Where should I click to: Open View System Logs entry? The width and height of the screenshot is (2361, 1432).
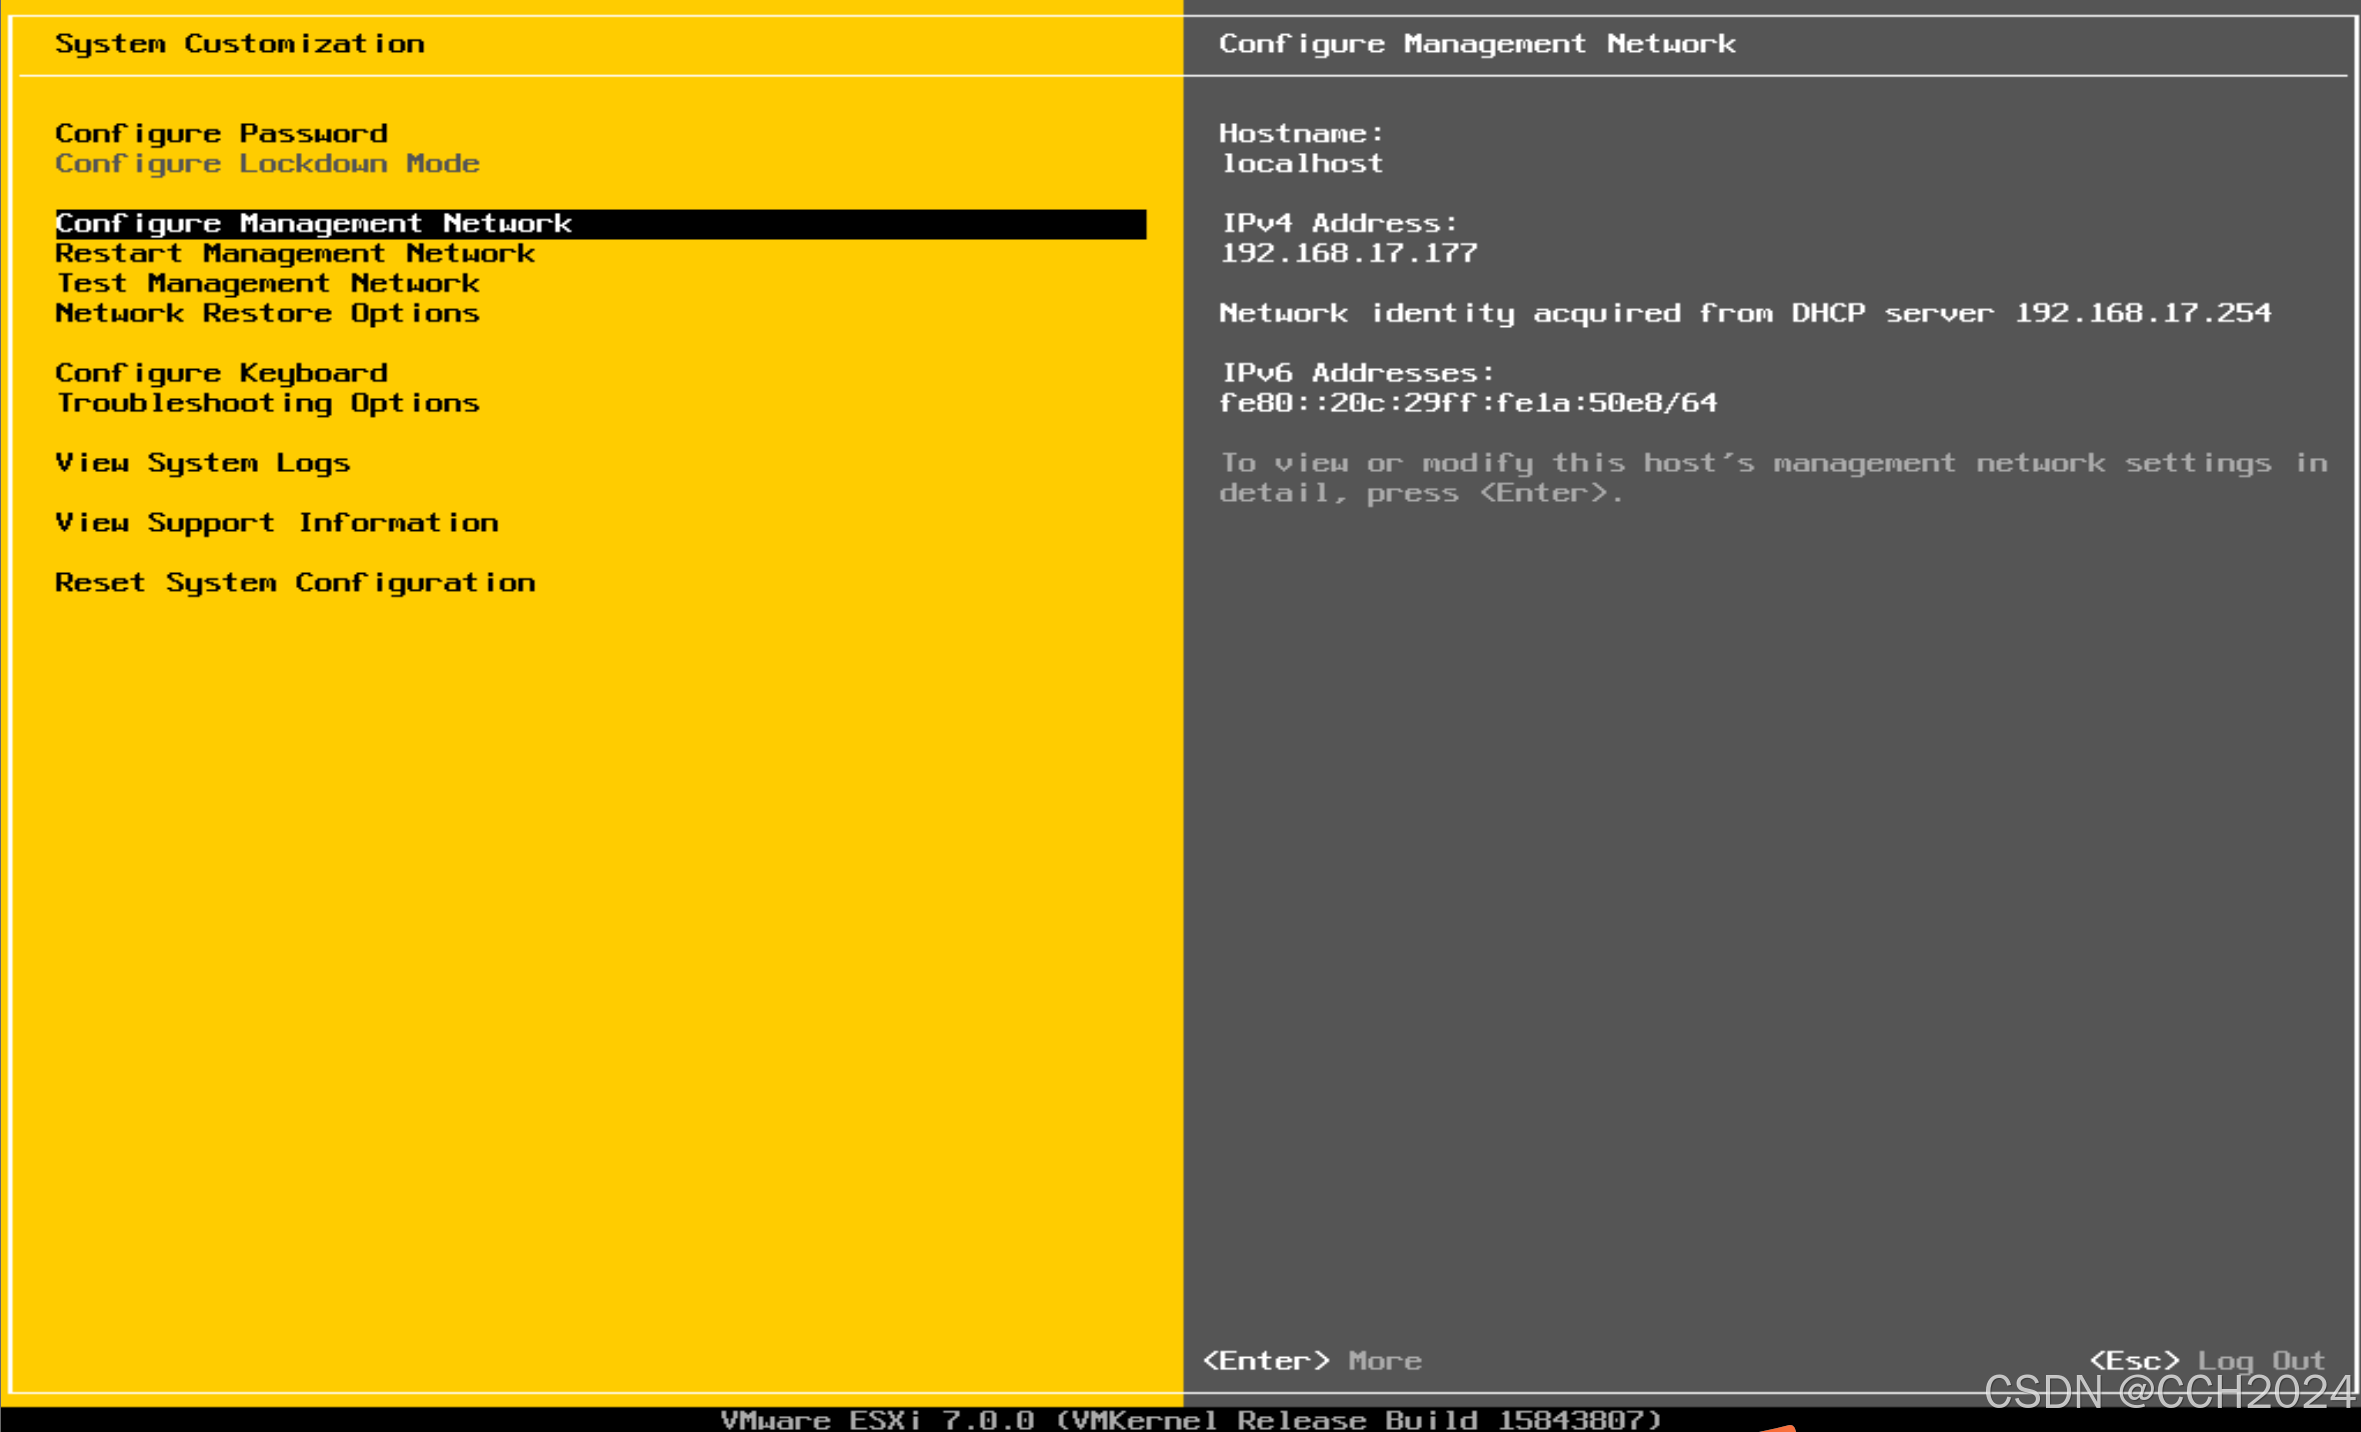tap(202, 463)
